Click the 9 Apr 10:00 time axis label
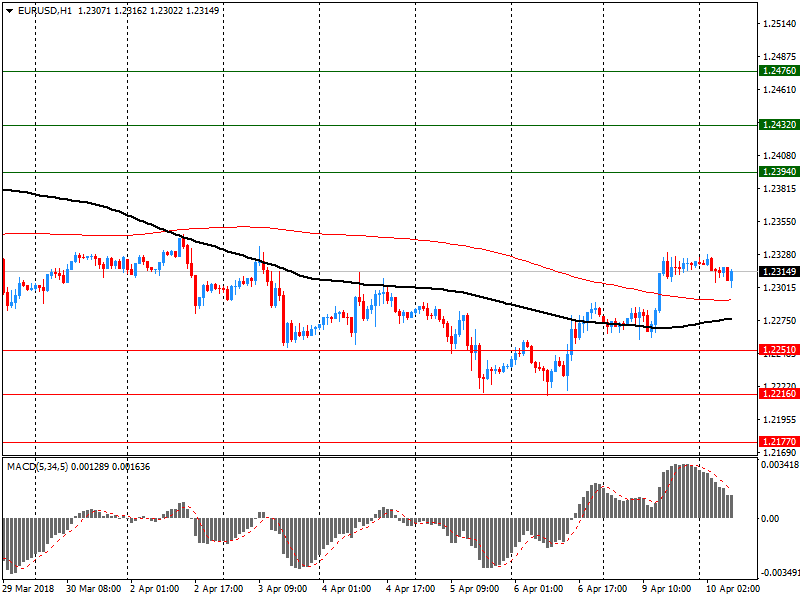 [x=666, y=588]
